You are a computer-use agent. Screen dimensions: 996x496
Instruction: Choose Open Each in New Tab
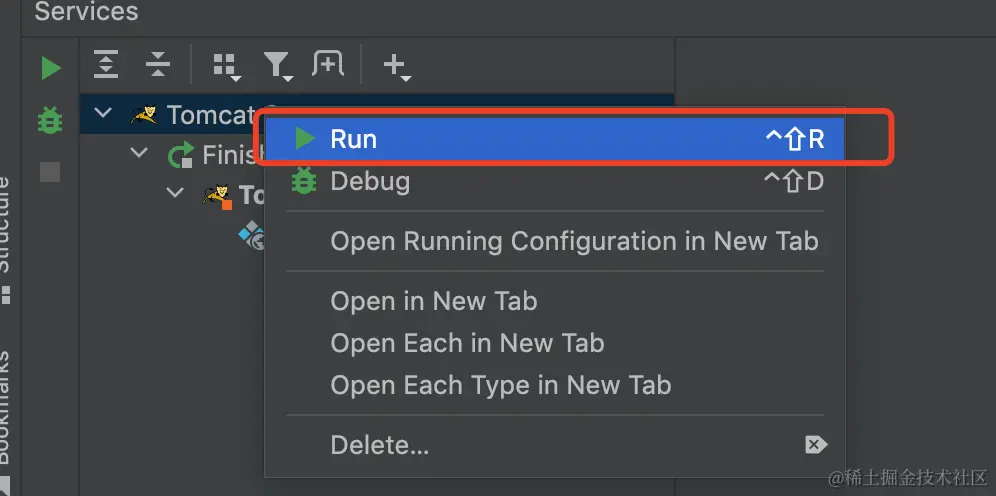click(467, 343)
